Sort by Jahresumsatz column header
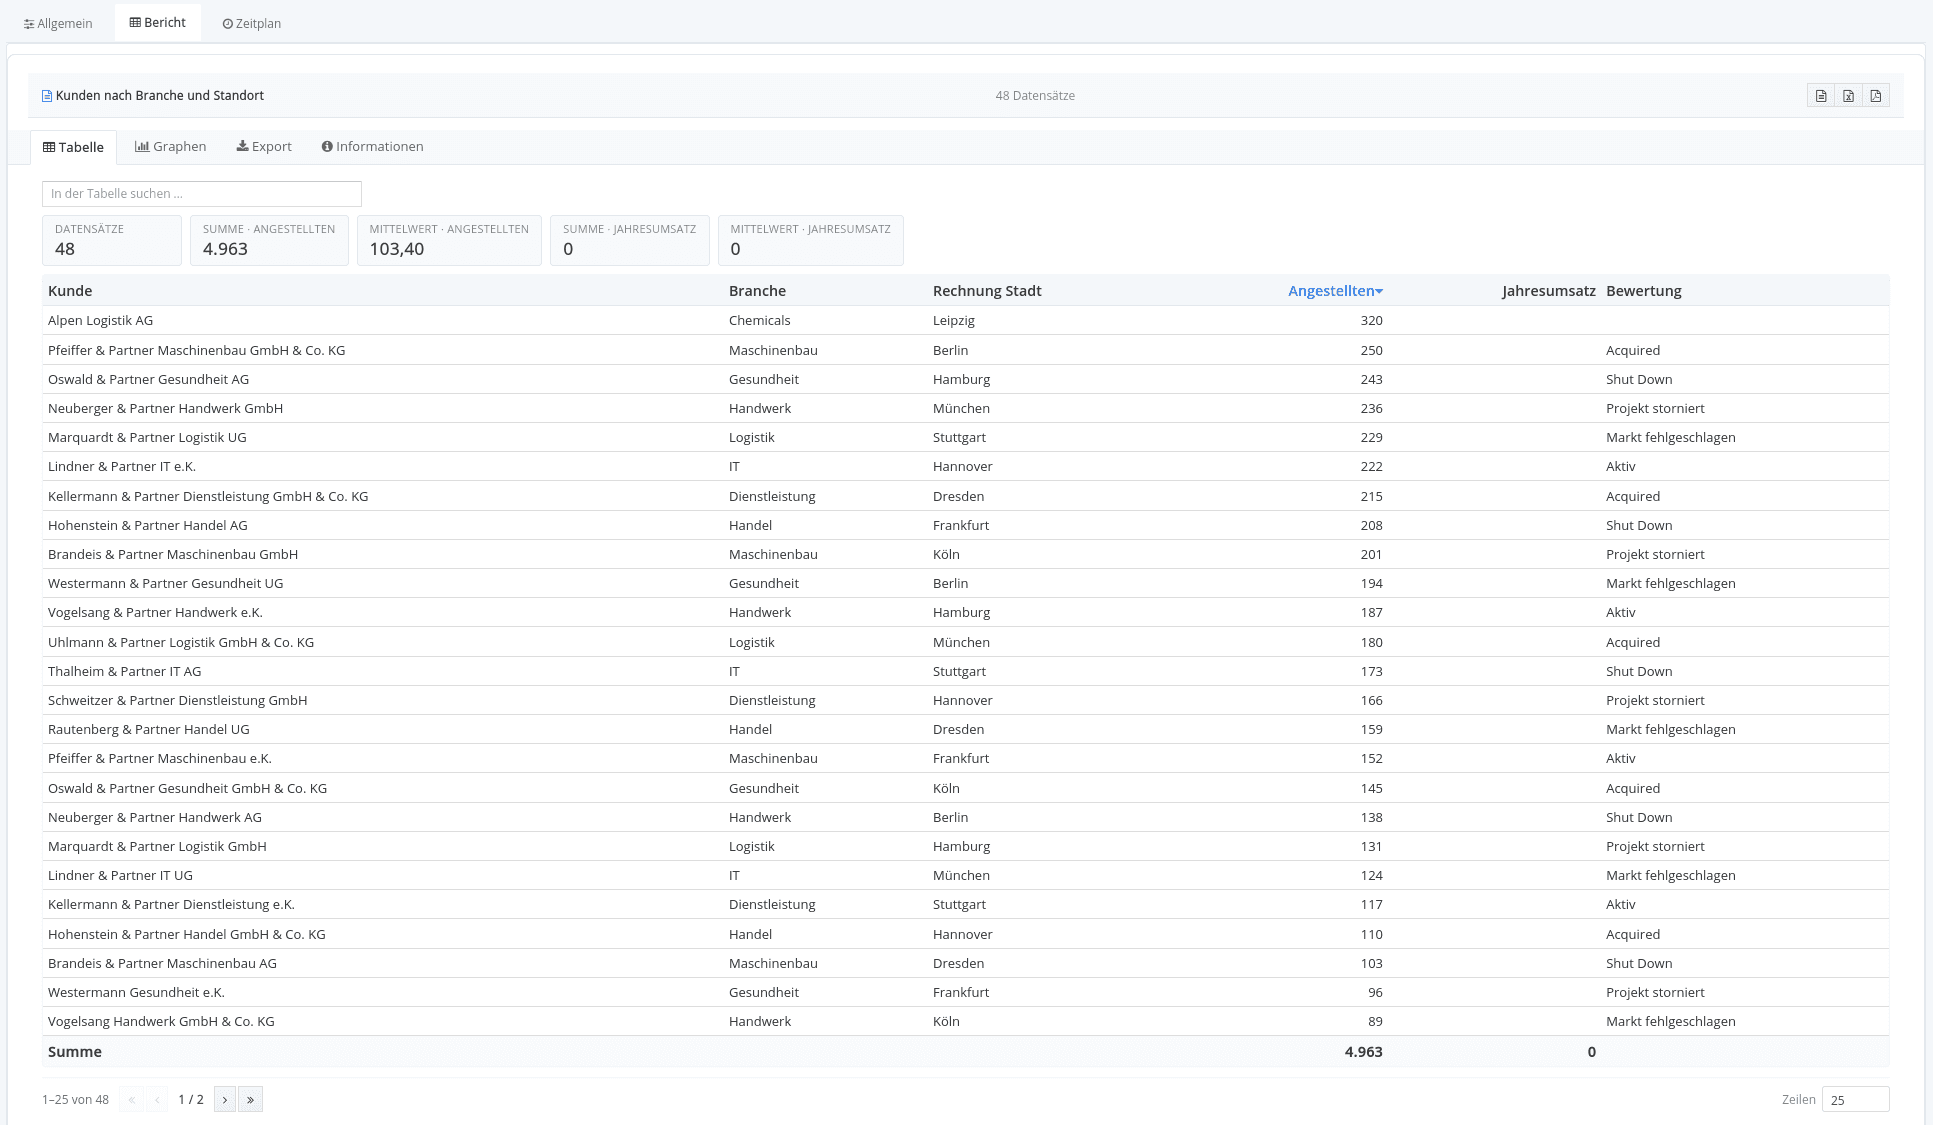1933x1125 pixels. (x=1548, y=291)
